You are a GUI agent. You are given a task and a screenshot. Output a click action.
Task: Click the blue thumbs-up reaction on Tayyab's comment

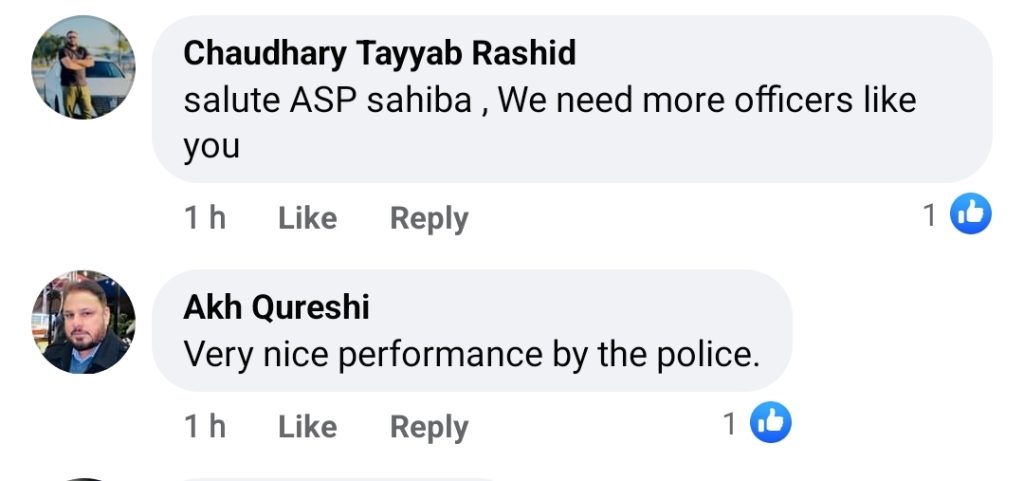(x=970, y=214)
